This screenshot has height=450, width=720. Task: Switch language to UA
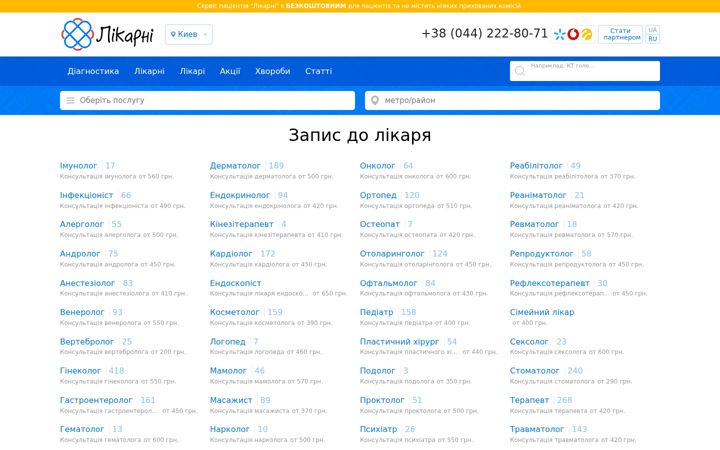coord(652,30)
